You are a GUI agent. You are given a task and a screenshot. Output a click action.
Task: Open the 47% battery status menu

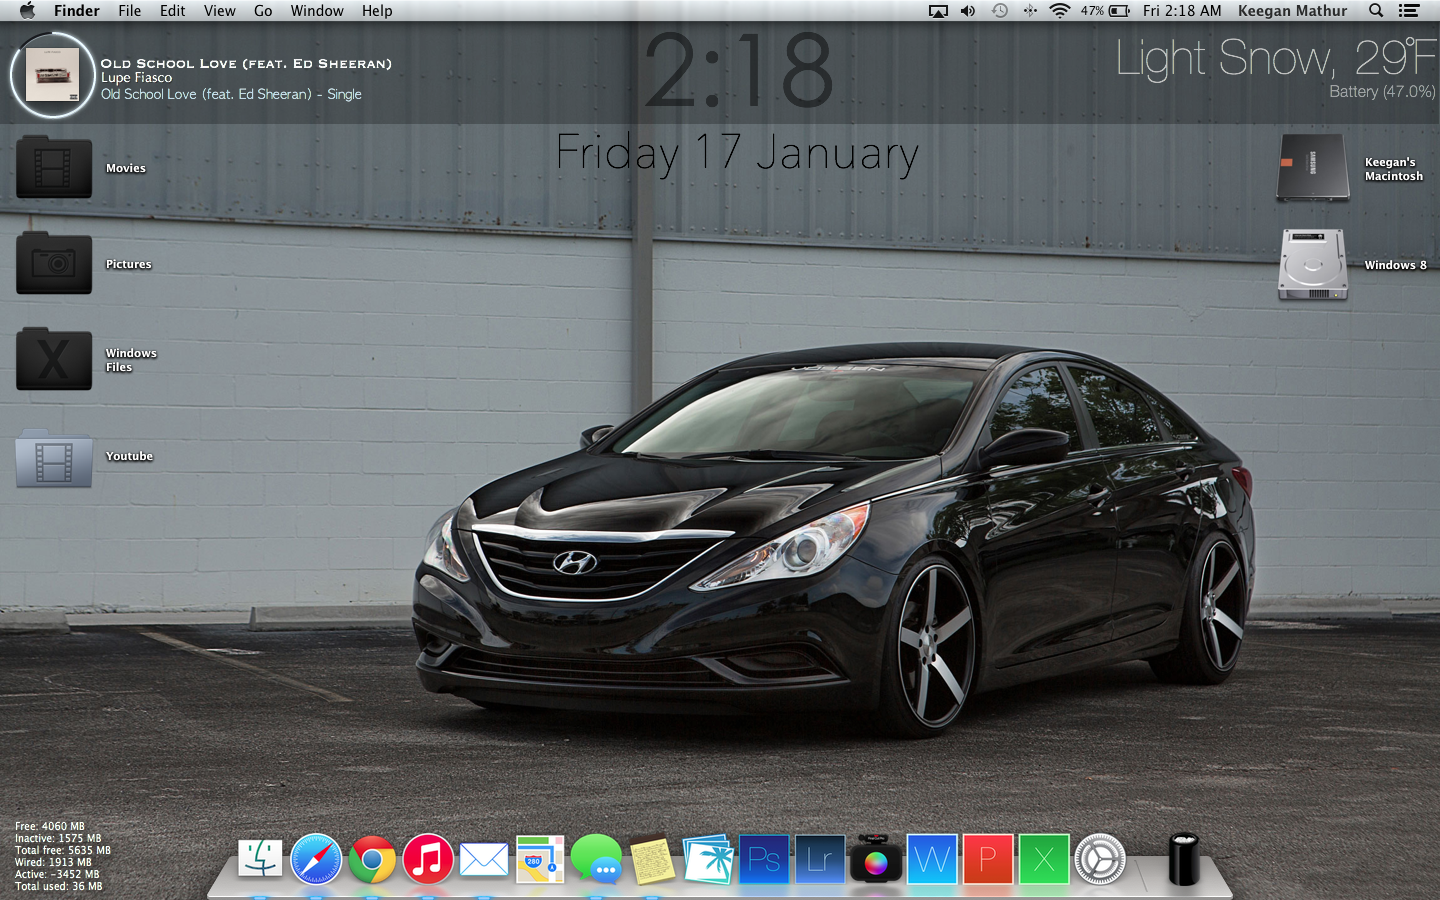click(1105, 11)
